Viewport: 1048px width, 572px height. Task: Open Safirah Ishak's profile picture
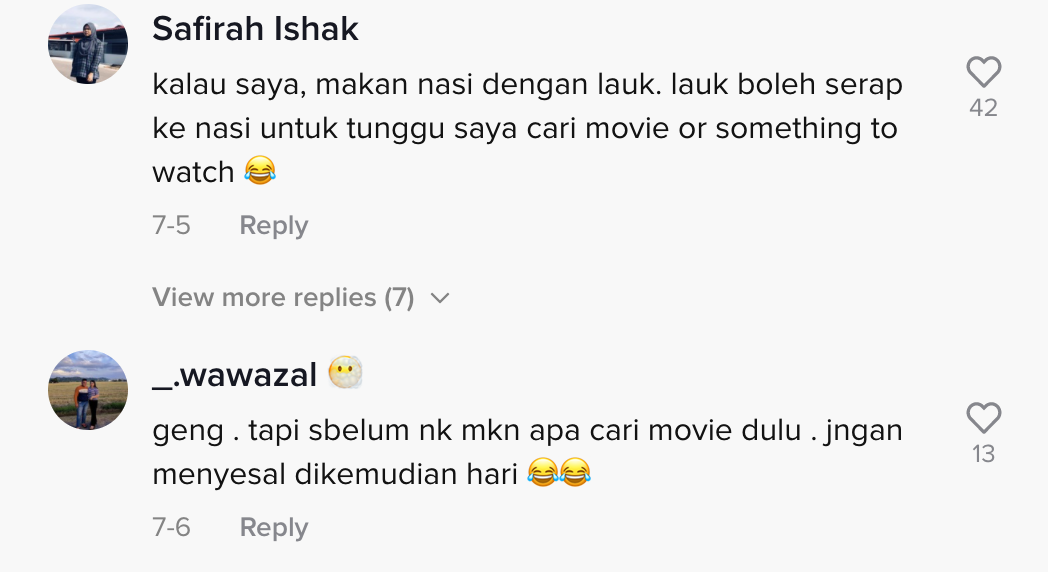pyautogui.click(x=88, y=44)
